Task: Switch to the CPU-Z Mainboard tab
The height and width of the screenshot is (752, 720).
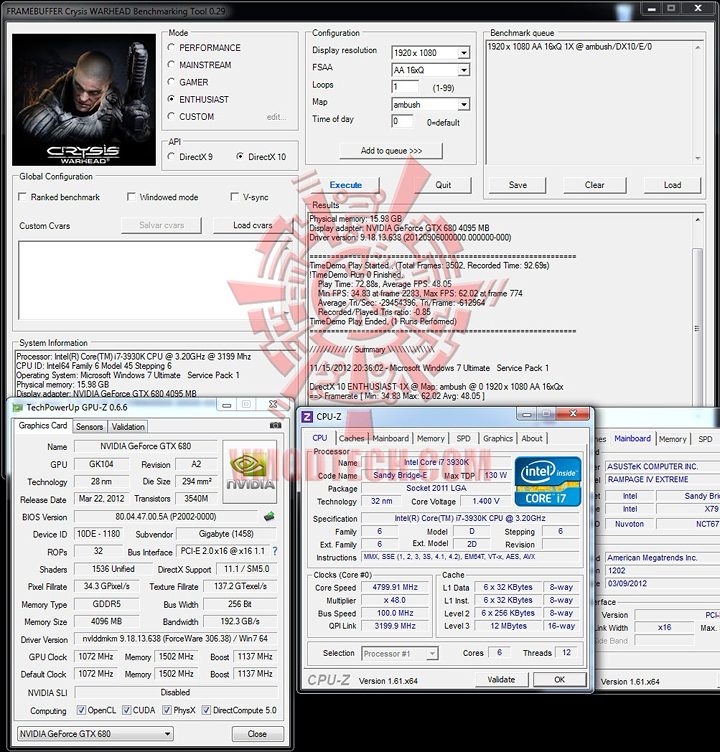Action: pos(390,438)
